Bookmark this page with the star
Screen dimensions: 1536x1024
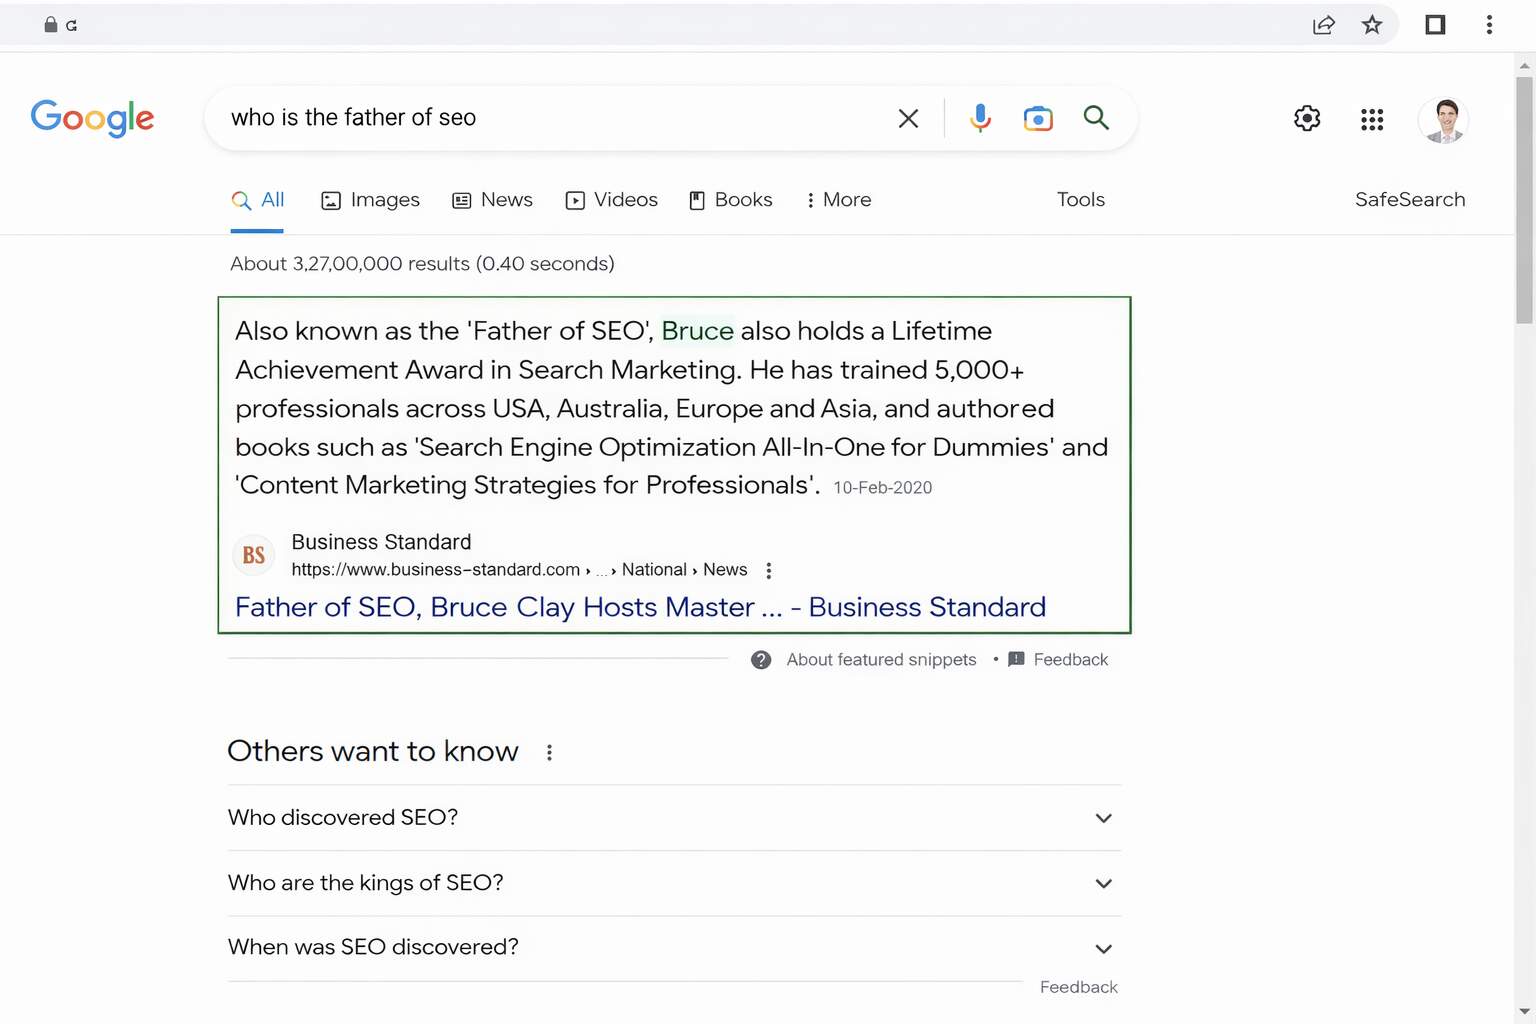pyautogui.click(x=1372, y=24)
